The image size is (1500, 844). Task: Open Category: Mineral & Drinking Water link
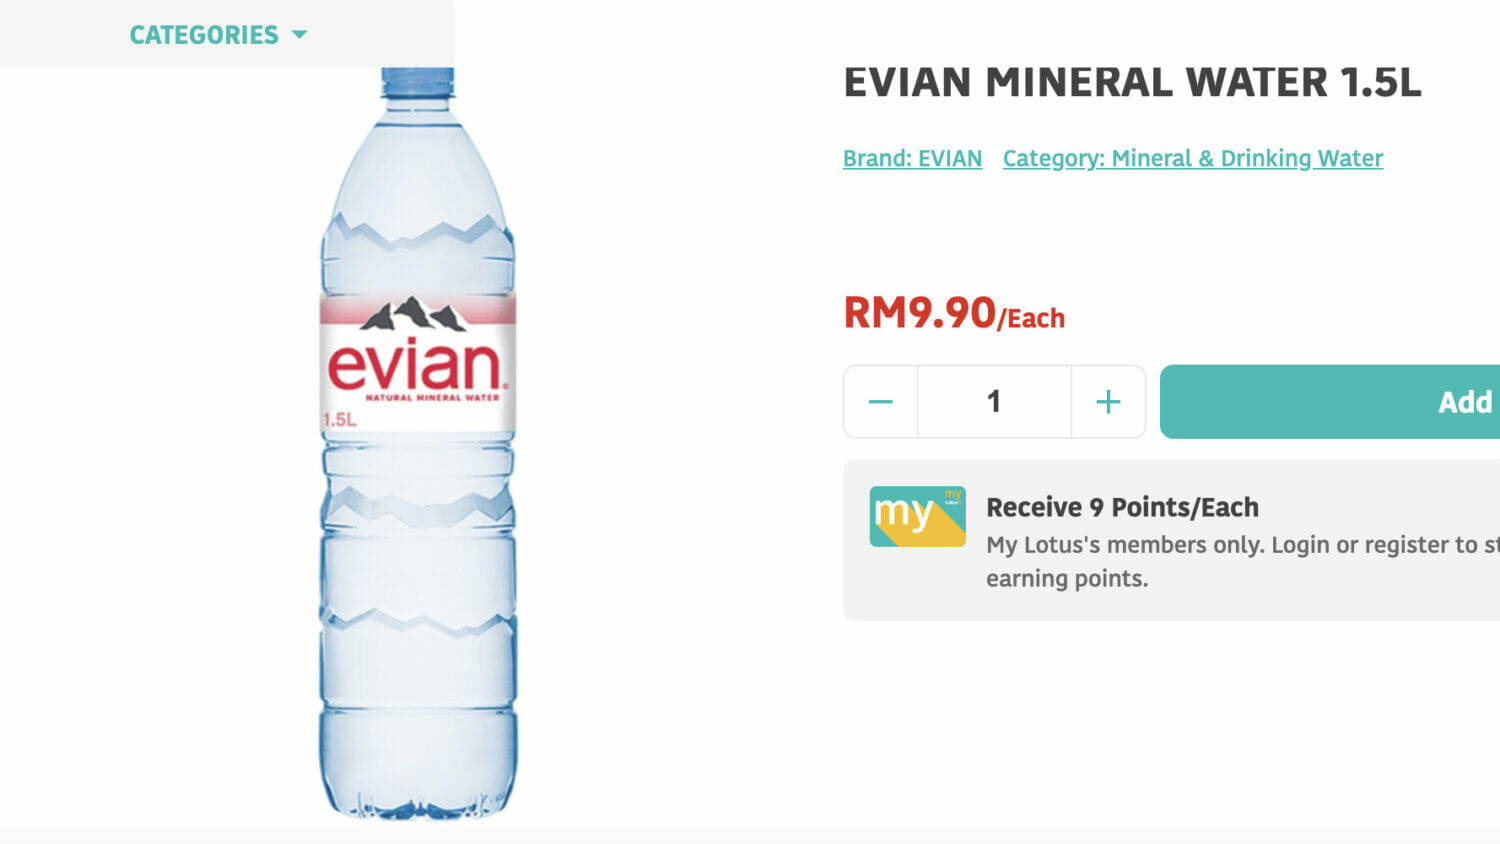click(x=1193, y=158)
